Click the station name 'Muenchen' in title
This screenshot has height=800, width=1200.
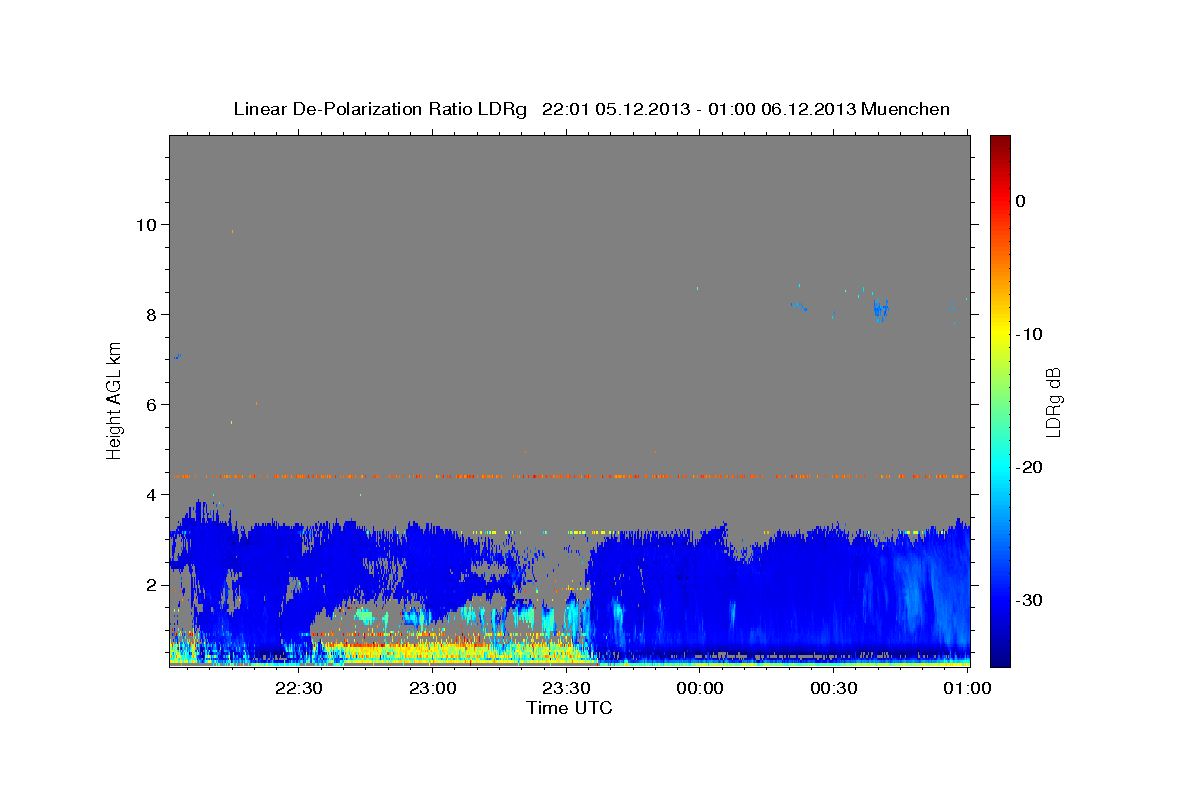[905, 109]
